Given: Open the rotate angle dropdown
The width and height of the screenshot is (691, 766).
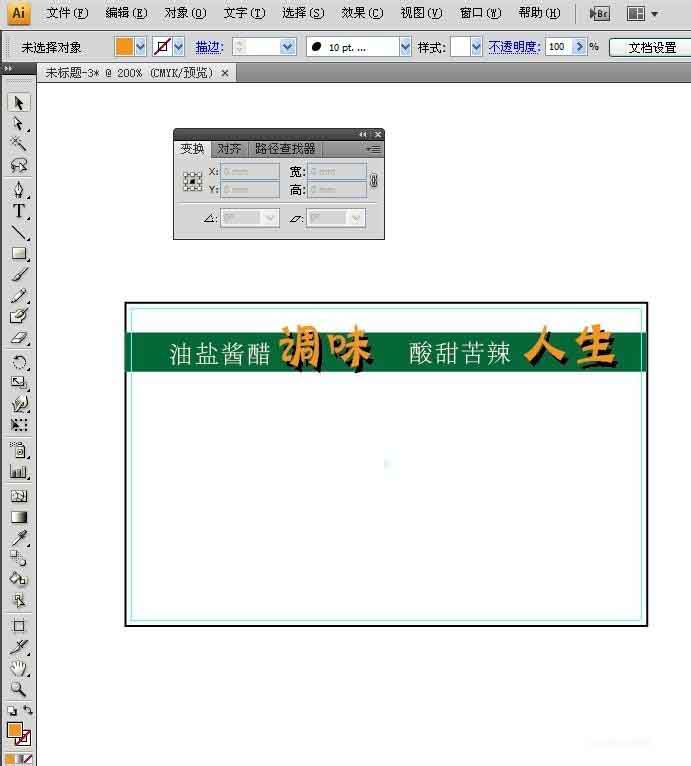Looking at the screenshot, I should (x=269, y=217).
